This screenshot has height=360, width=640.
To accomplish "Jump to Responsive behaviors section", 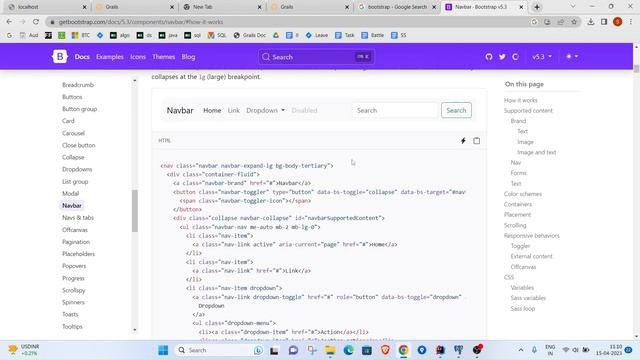I will click(531, 236).
